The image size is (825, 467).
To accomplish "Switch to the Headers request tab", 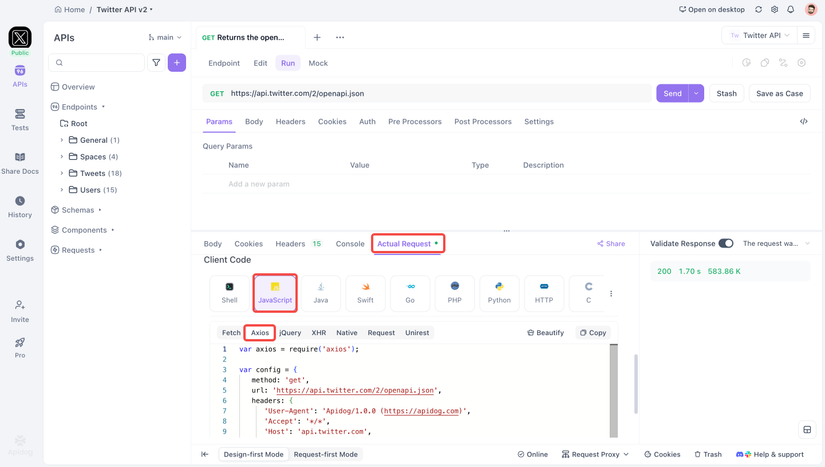I will pyautogui.click(x=290, y=121).
